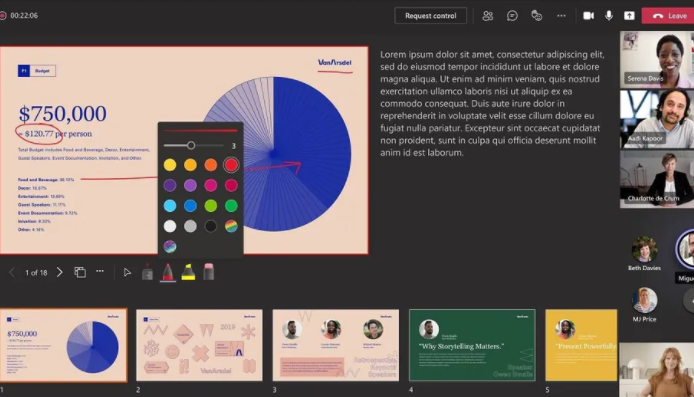Leave the meeting

(x=669, y=15)
